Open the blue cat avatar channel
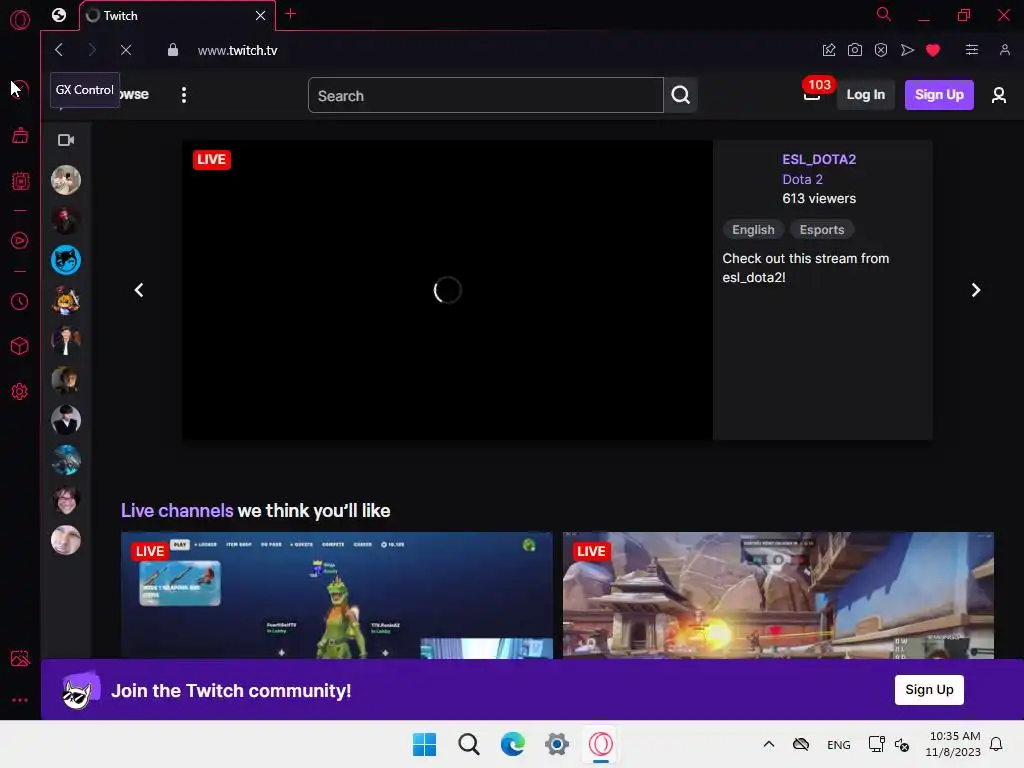 coord(66,260)
